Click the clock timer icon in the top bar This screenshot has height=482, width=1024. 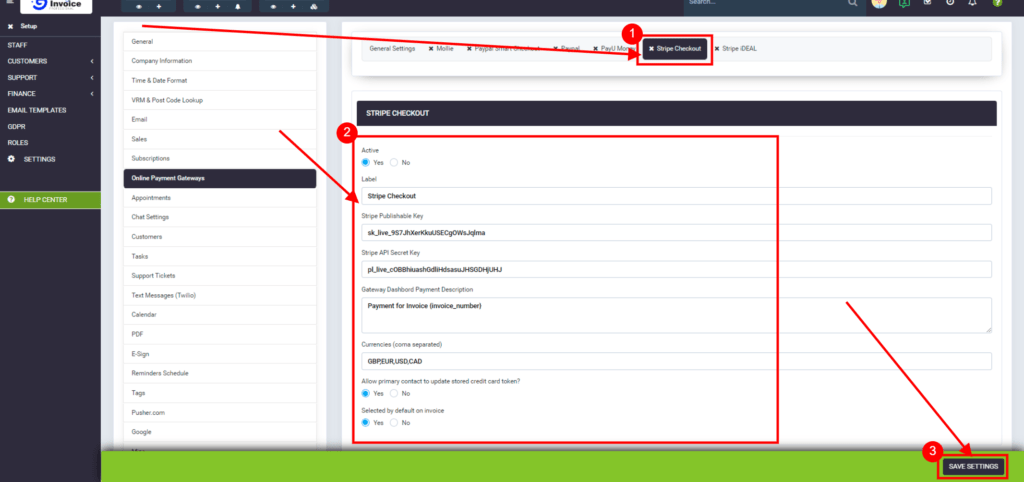coord(950,3)
